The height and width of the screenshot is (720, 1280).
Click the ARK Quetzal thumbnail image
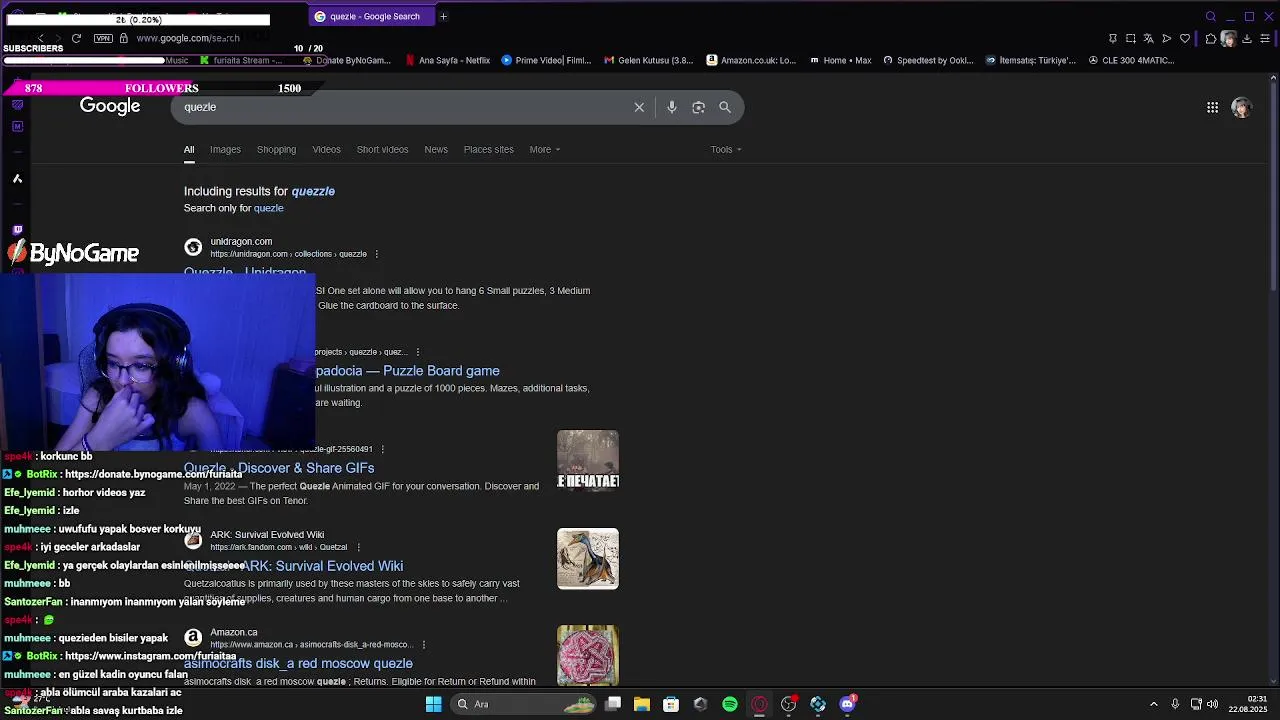(x=588, y=558)
